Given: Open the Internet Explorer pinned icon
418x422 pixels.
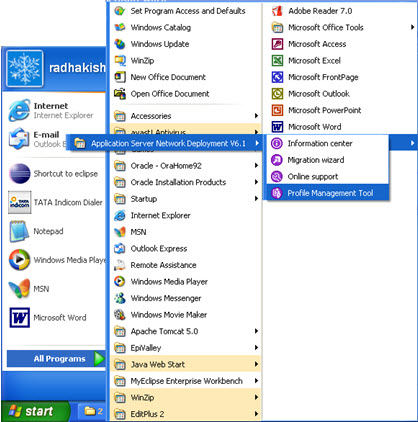Looking at the screenshot, I should click(19, 110).
